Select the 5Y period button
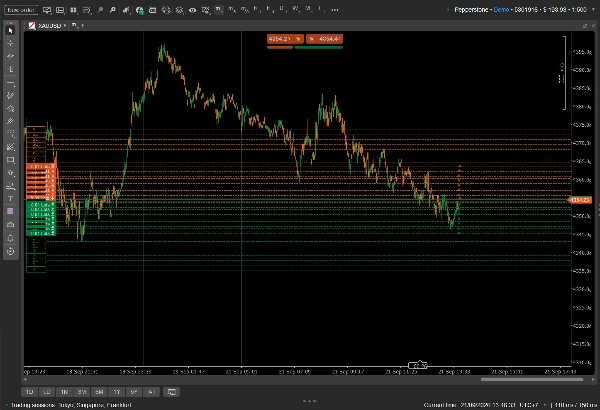Screen dimensions: 600x410 [x=134, y=392]
